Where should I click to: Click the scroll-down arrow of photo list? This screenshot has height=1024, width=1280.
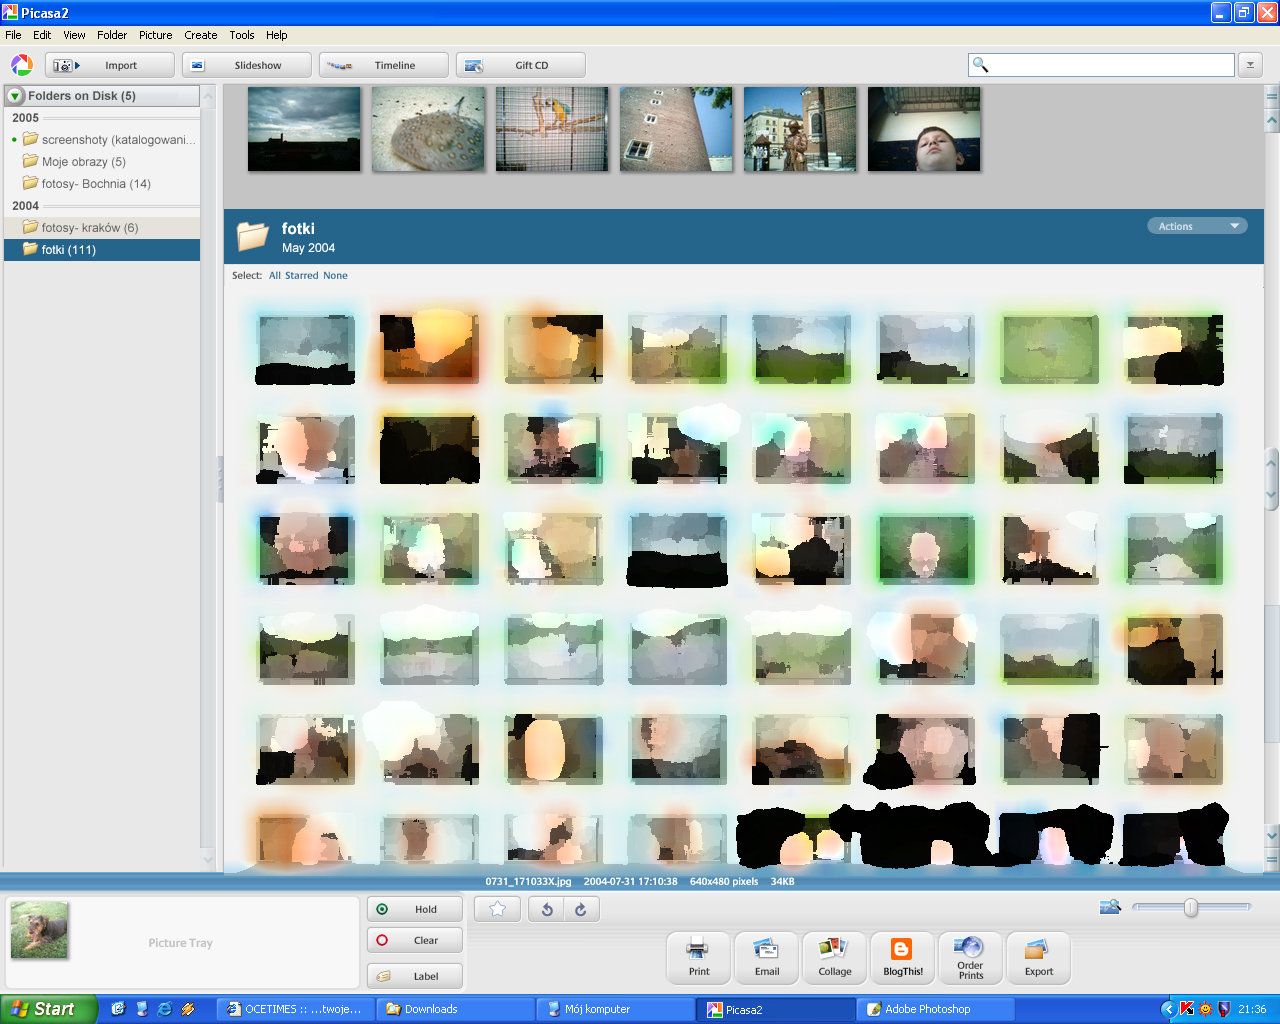coord(1272,835)
